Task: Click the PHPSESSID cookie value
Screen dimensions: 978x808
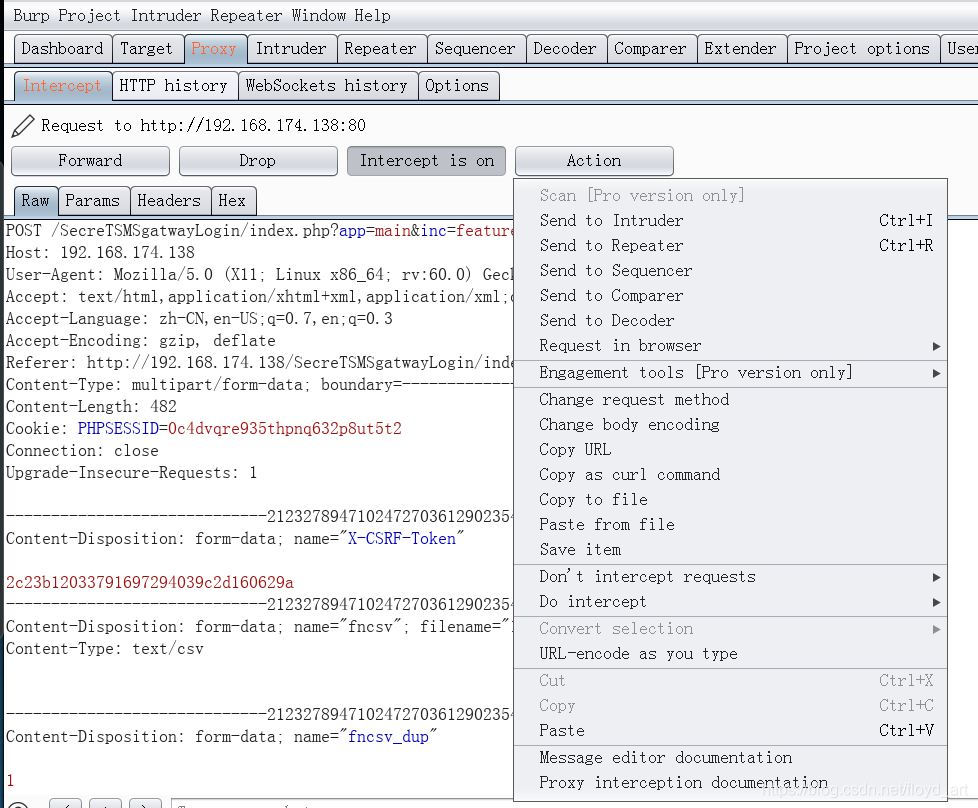Action: (x=285, y=429)
